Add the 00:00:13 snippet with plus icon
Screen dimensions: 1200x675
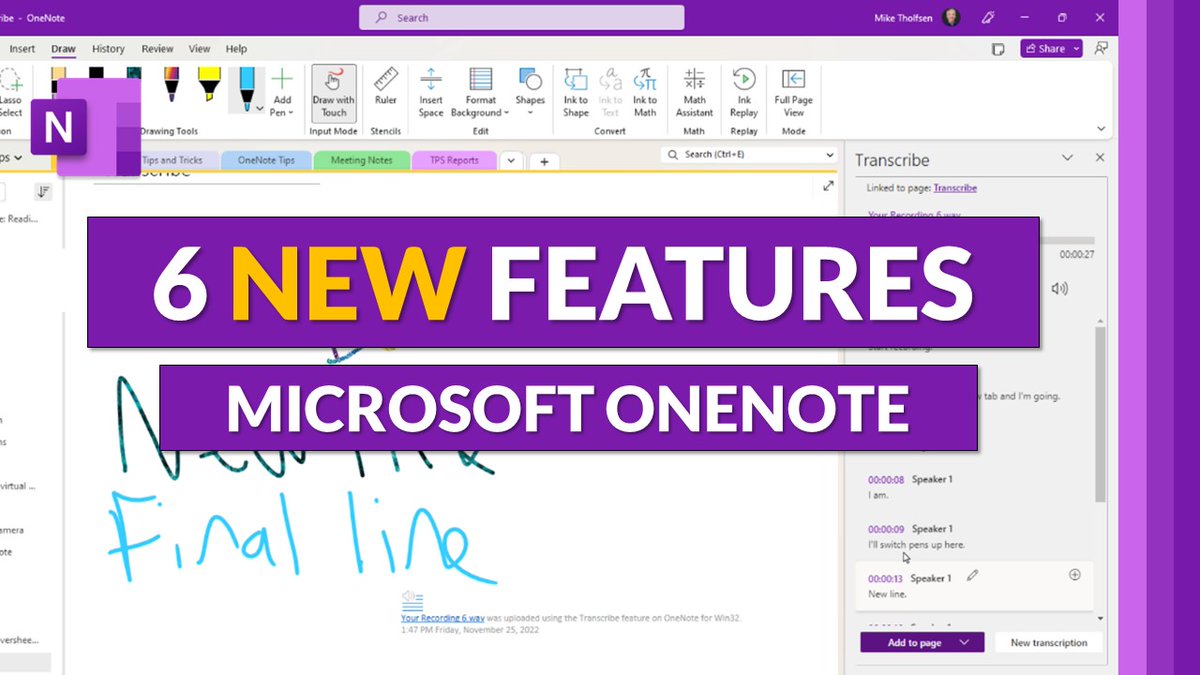1075,575
